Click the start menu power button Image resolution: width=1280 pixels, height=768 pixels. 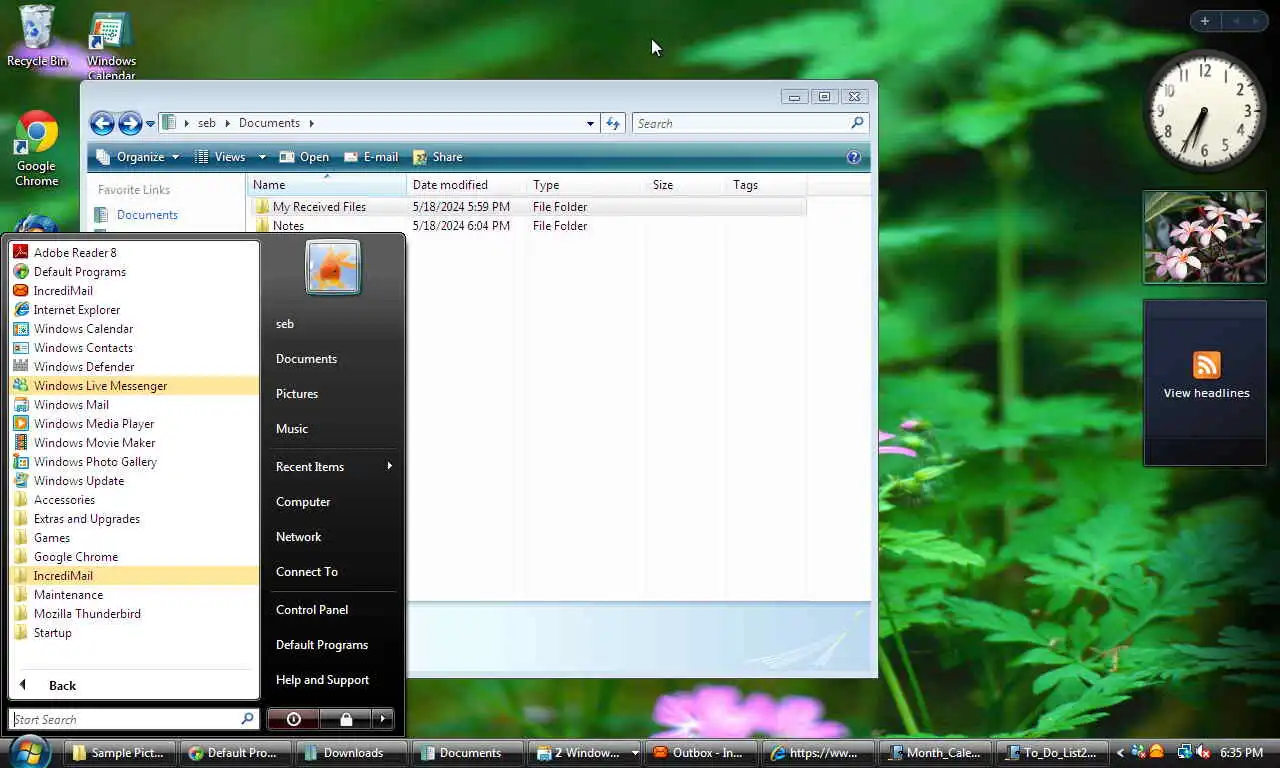click(293, 719)
